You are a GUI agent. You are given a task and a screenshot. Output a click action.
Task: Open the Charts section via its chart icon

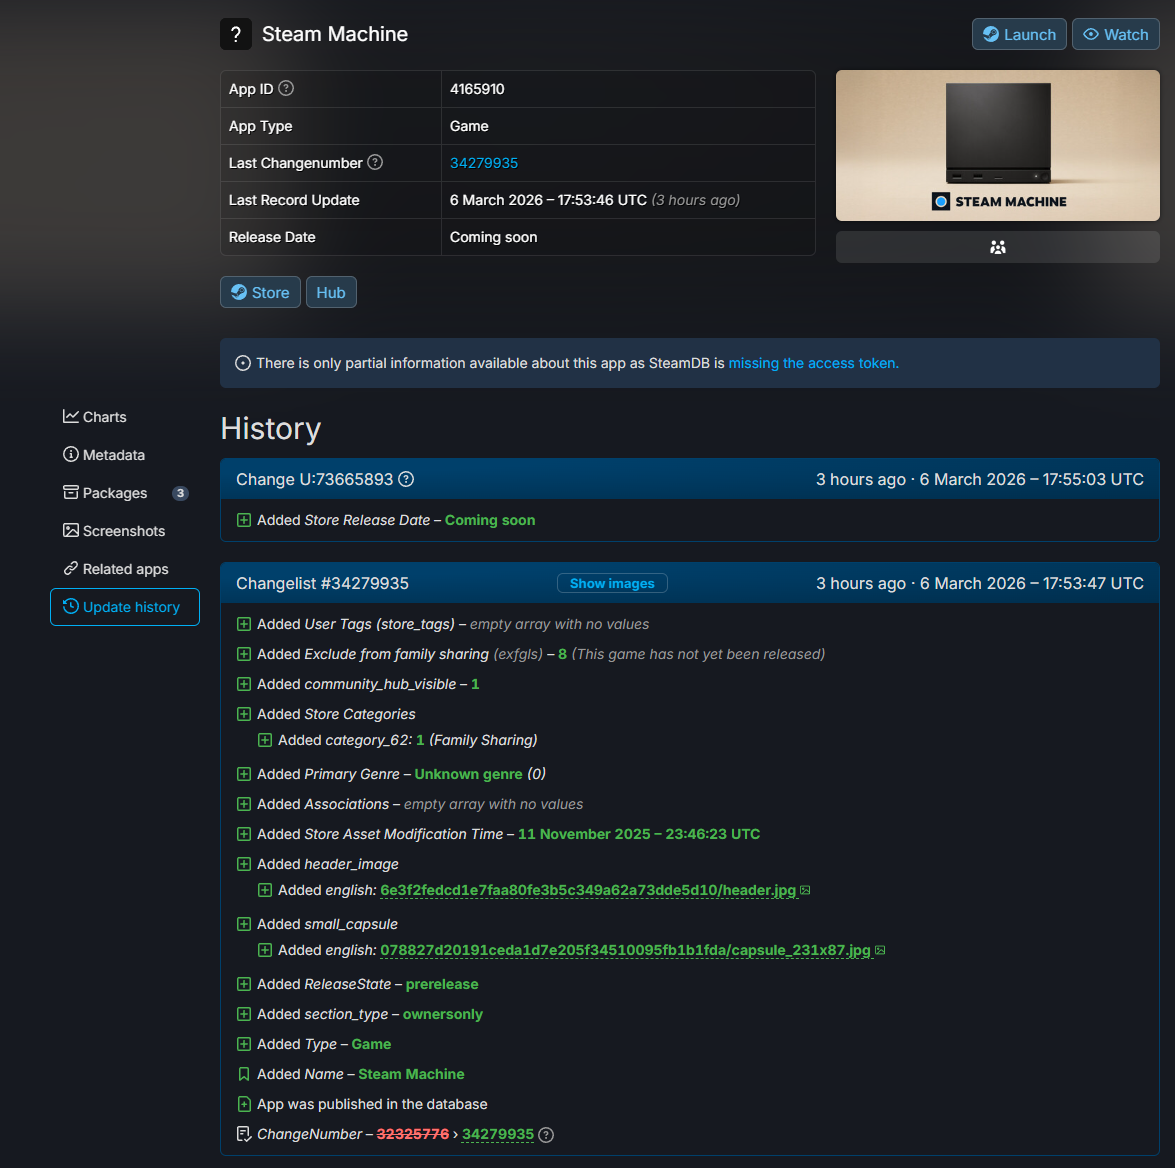pos(70,417)
